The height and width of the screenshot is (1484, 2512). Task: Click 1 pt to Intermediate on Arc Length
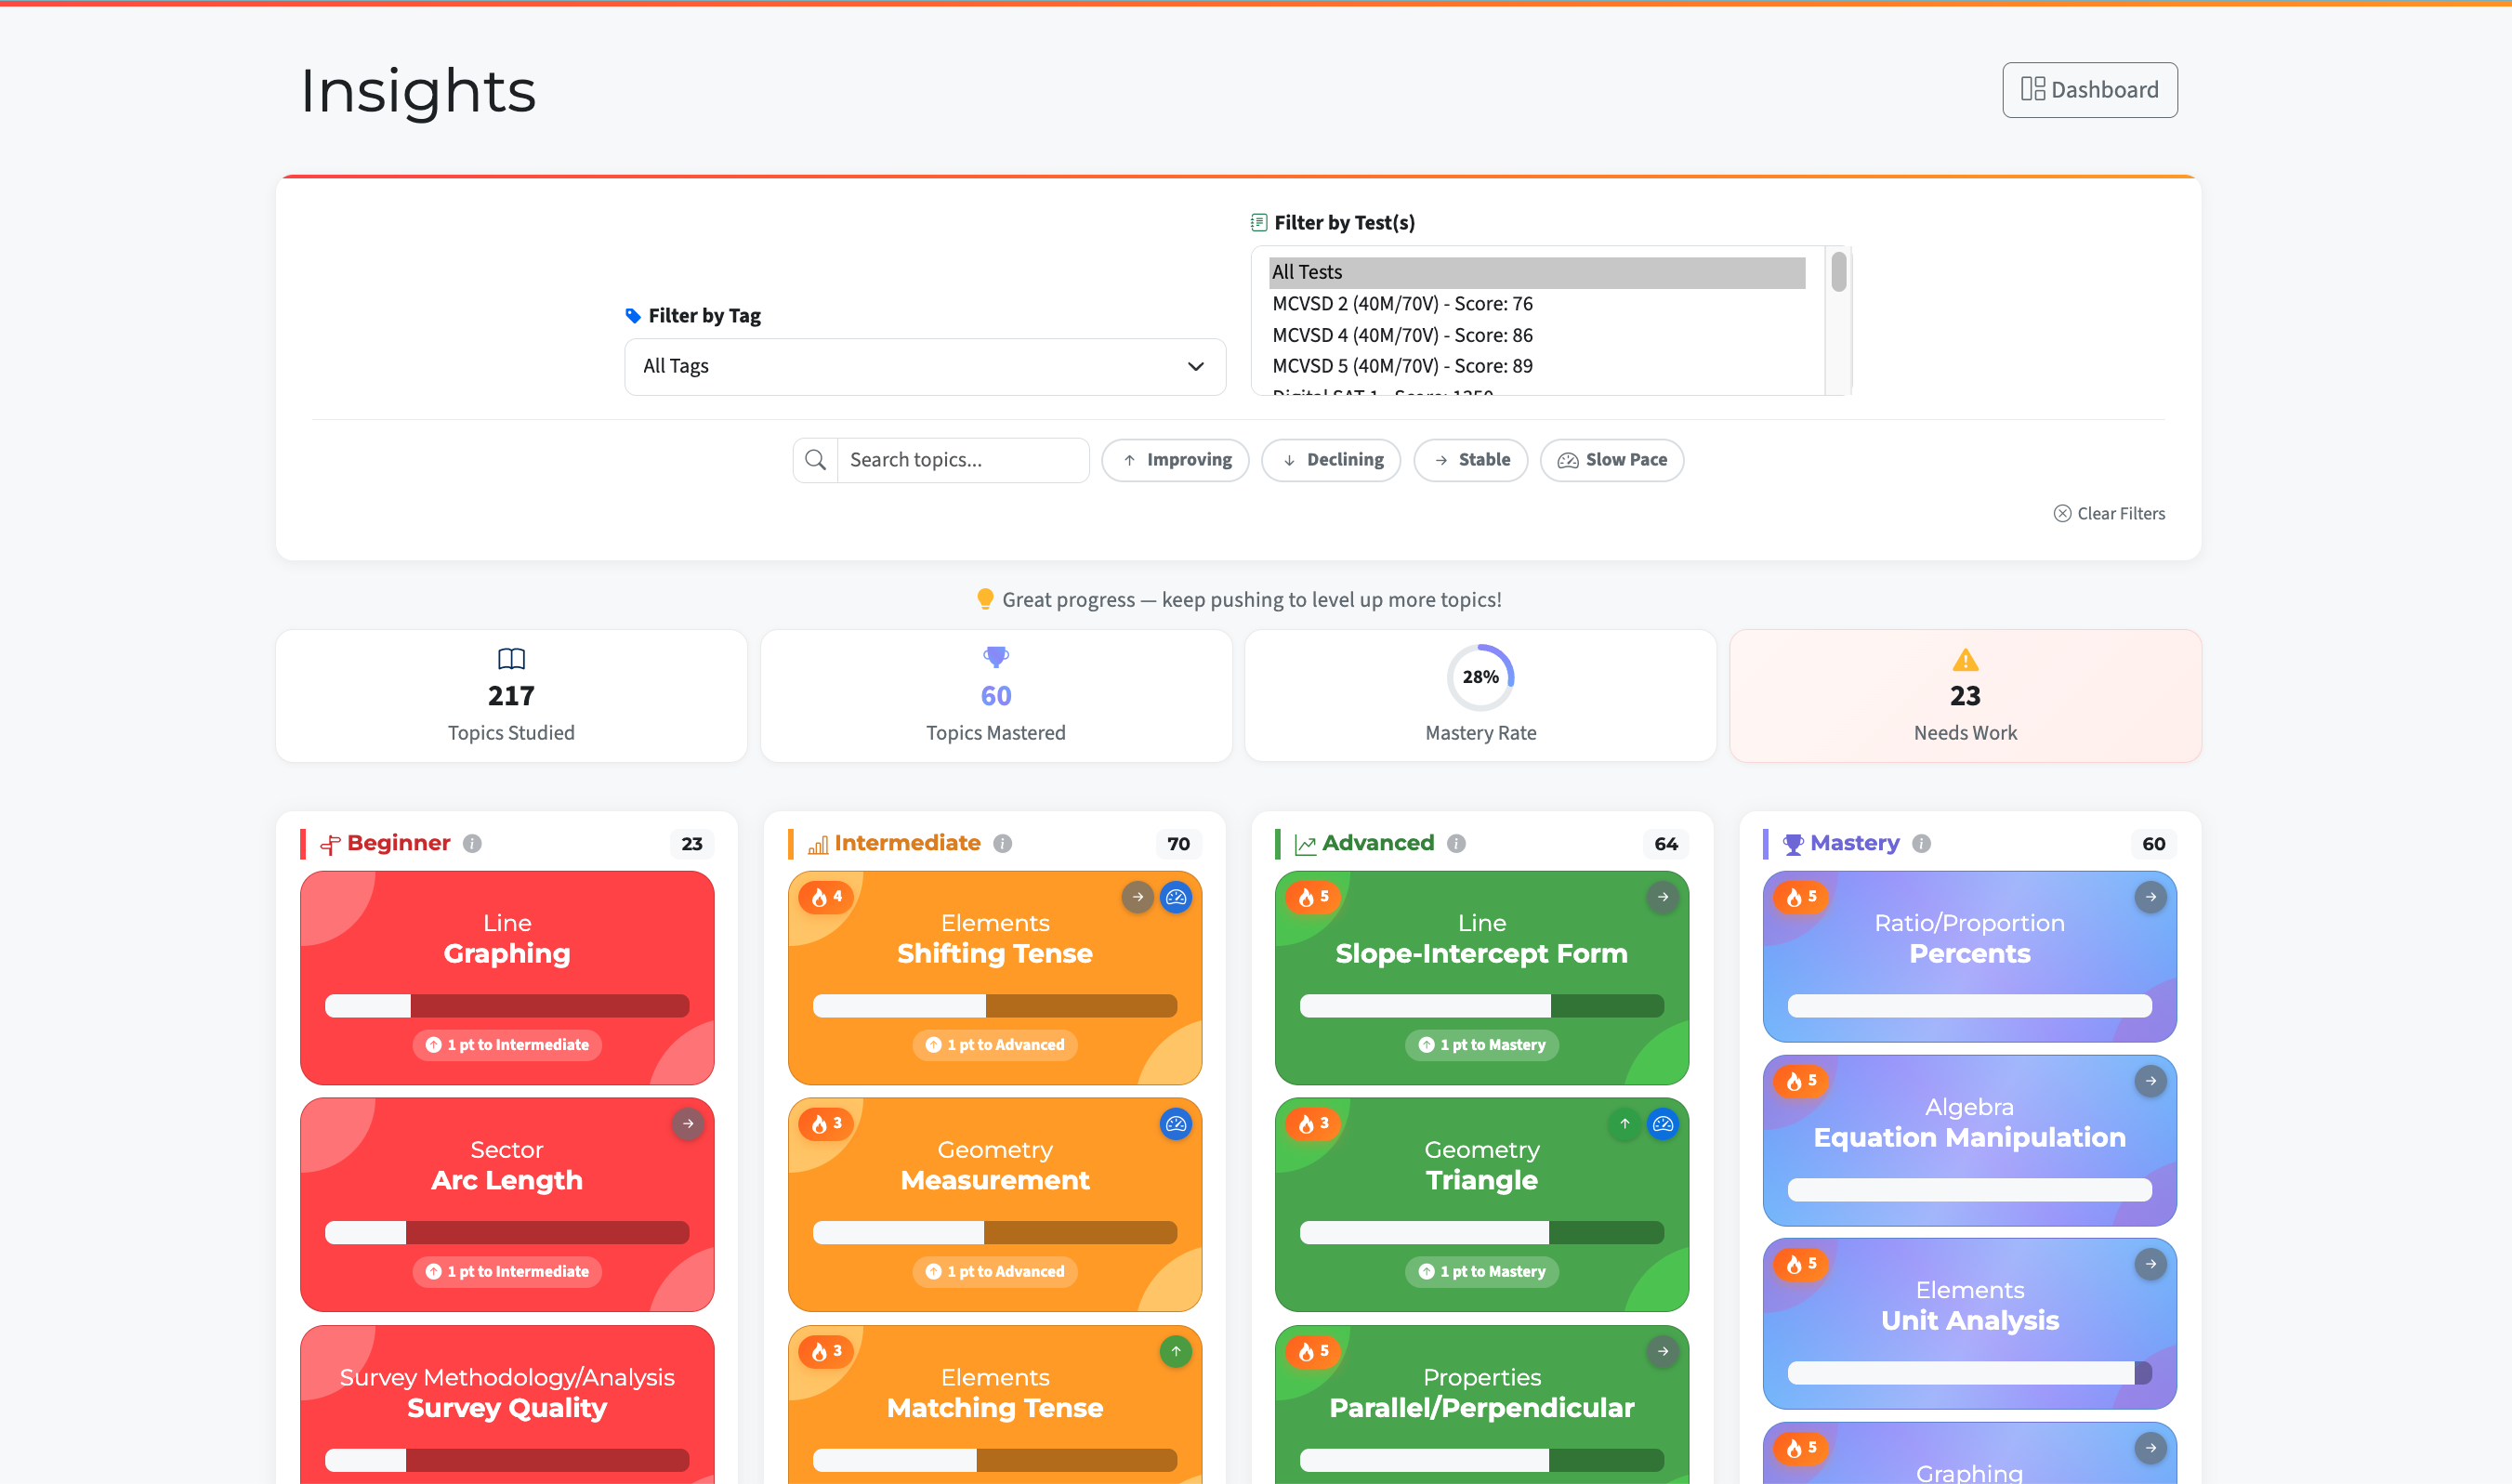pos(507,1271)
